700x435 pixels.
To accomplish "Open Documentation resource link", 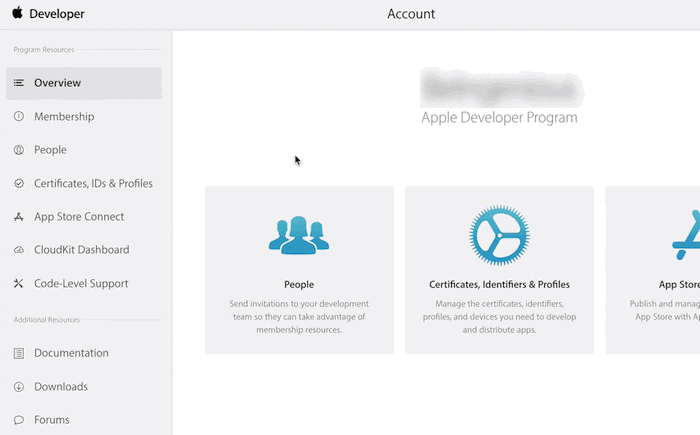I will tap(71, 353).
